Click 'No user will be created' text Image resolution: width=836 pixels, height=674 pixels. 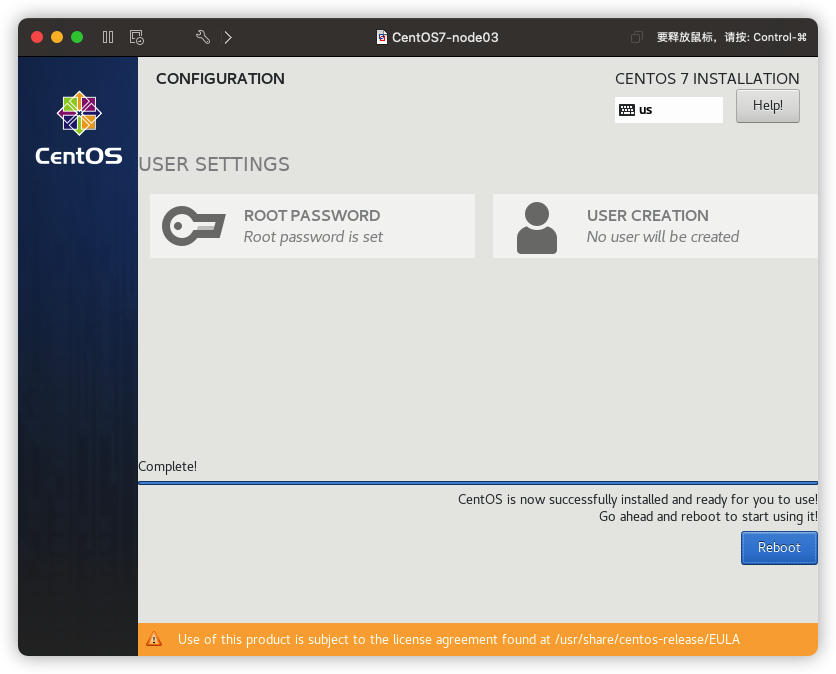tap(663, 237)
